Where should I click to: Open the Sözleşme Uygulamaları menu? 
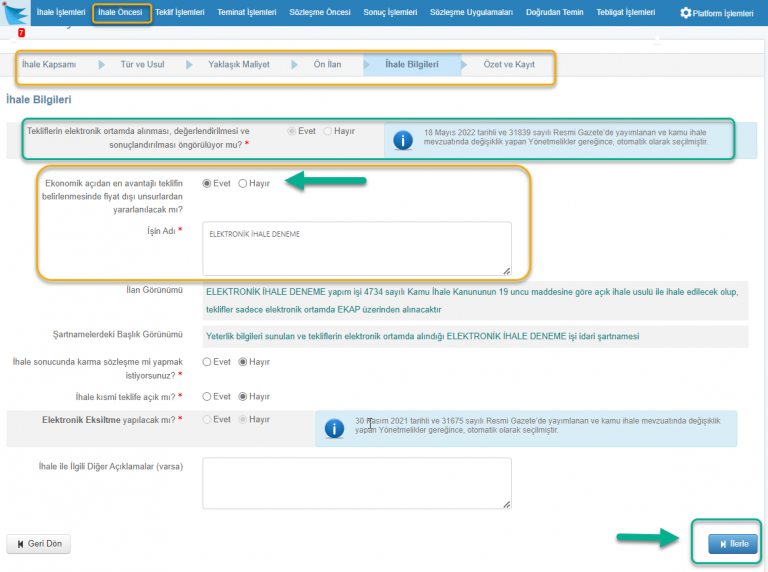click(x=471, y=13)
